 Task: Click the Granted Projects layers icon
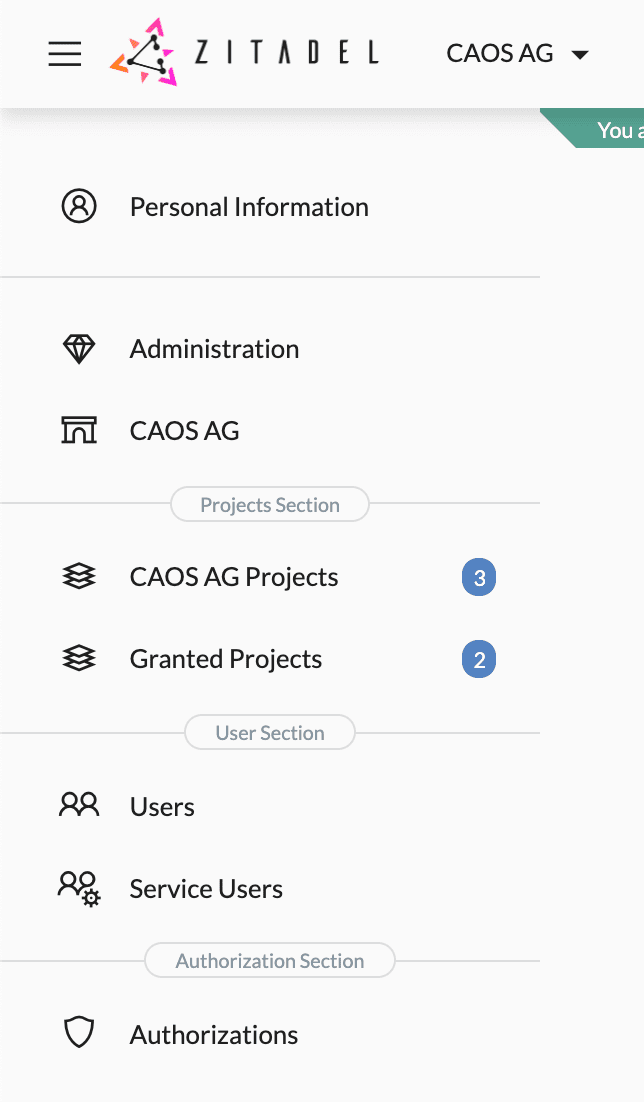(x=79, y=659)
